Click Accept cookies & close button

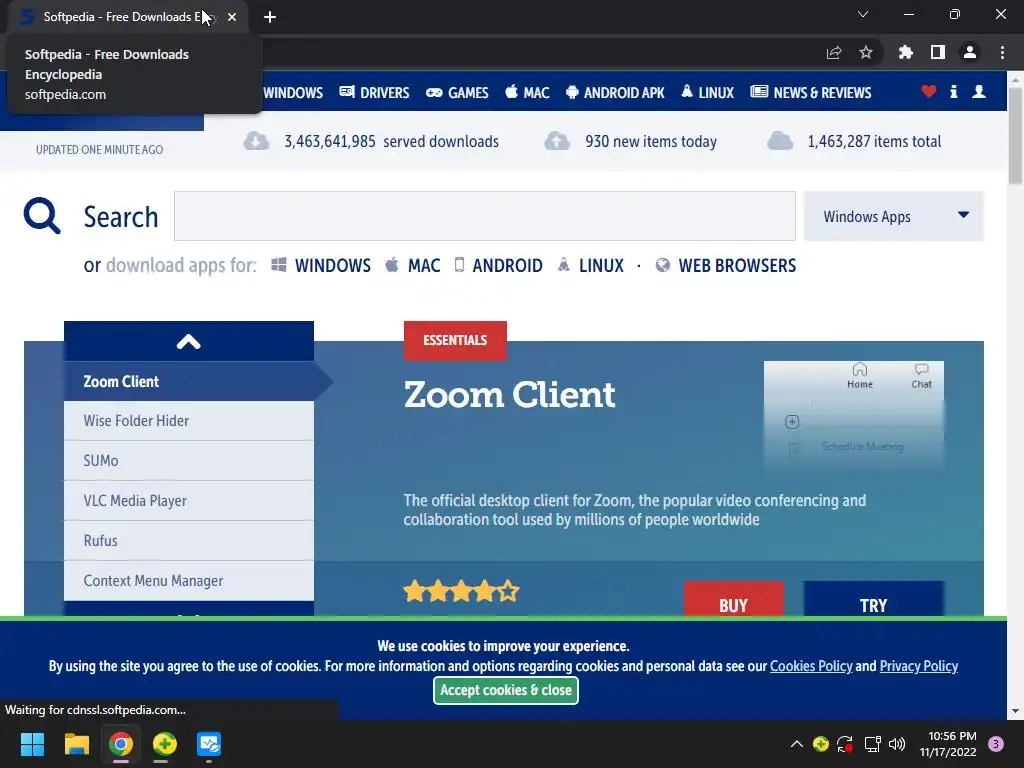tap(505, 690)
